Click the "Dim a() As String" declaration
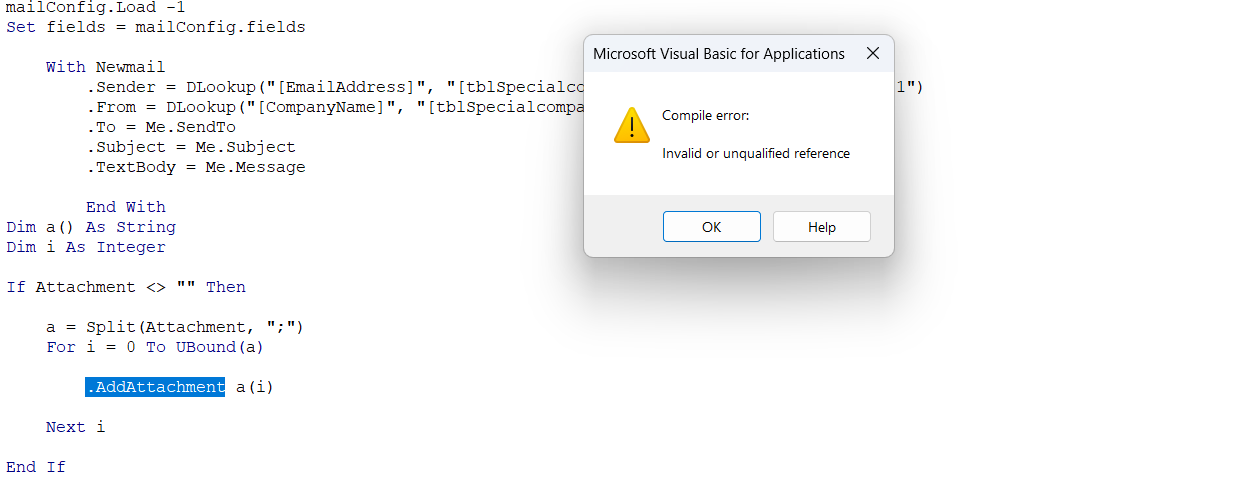1257x480 pixels. click(91, 227)
